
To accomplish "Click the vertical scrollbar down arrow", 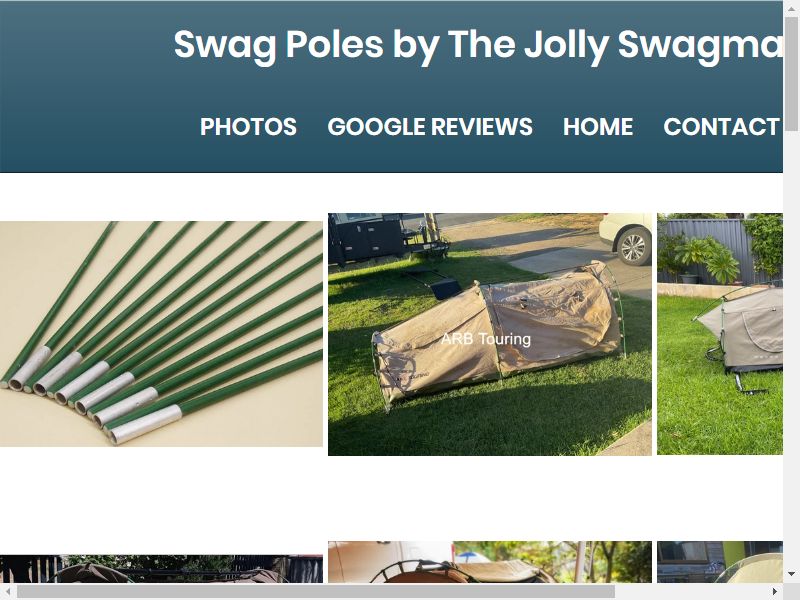I will [x=791, y=574].
